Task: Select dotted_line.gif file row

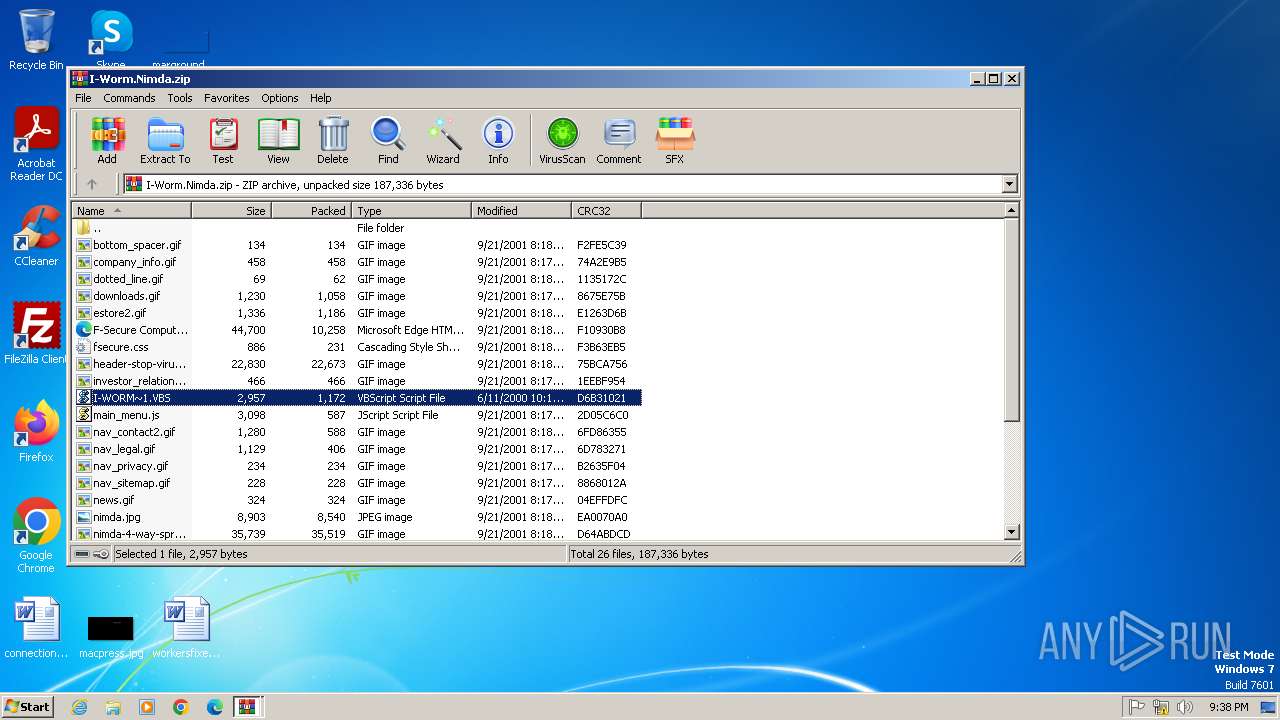Action: (356, 279)
